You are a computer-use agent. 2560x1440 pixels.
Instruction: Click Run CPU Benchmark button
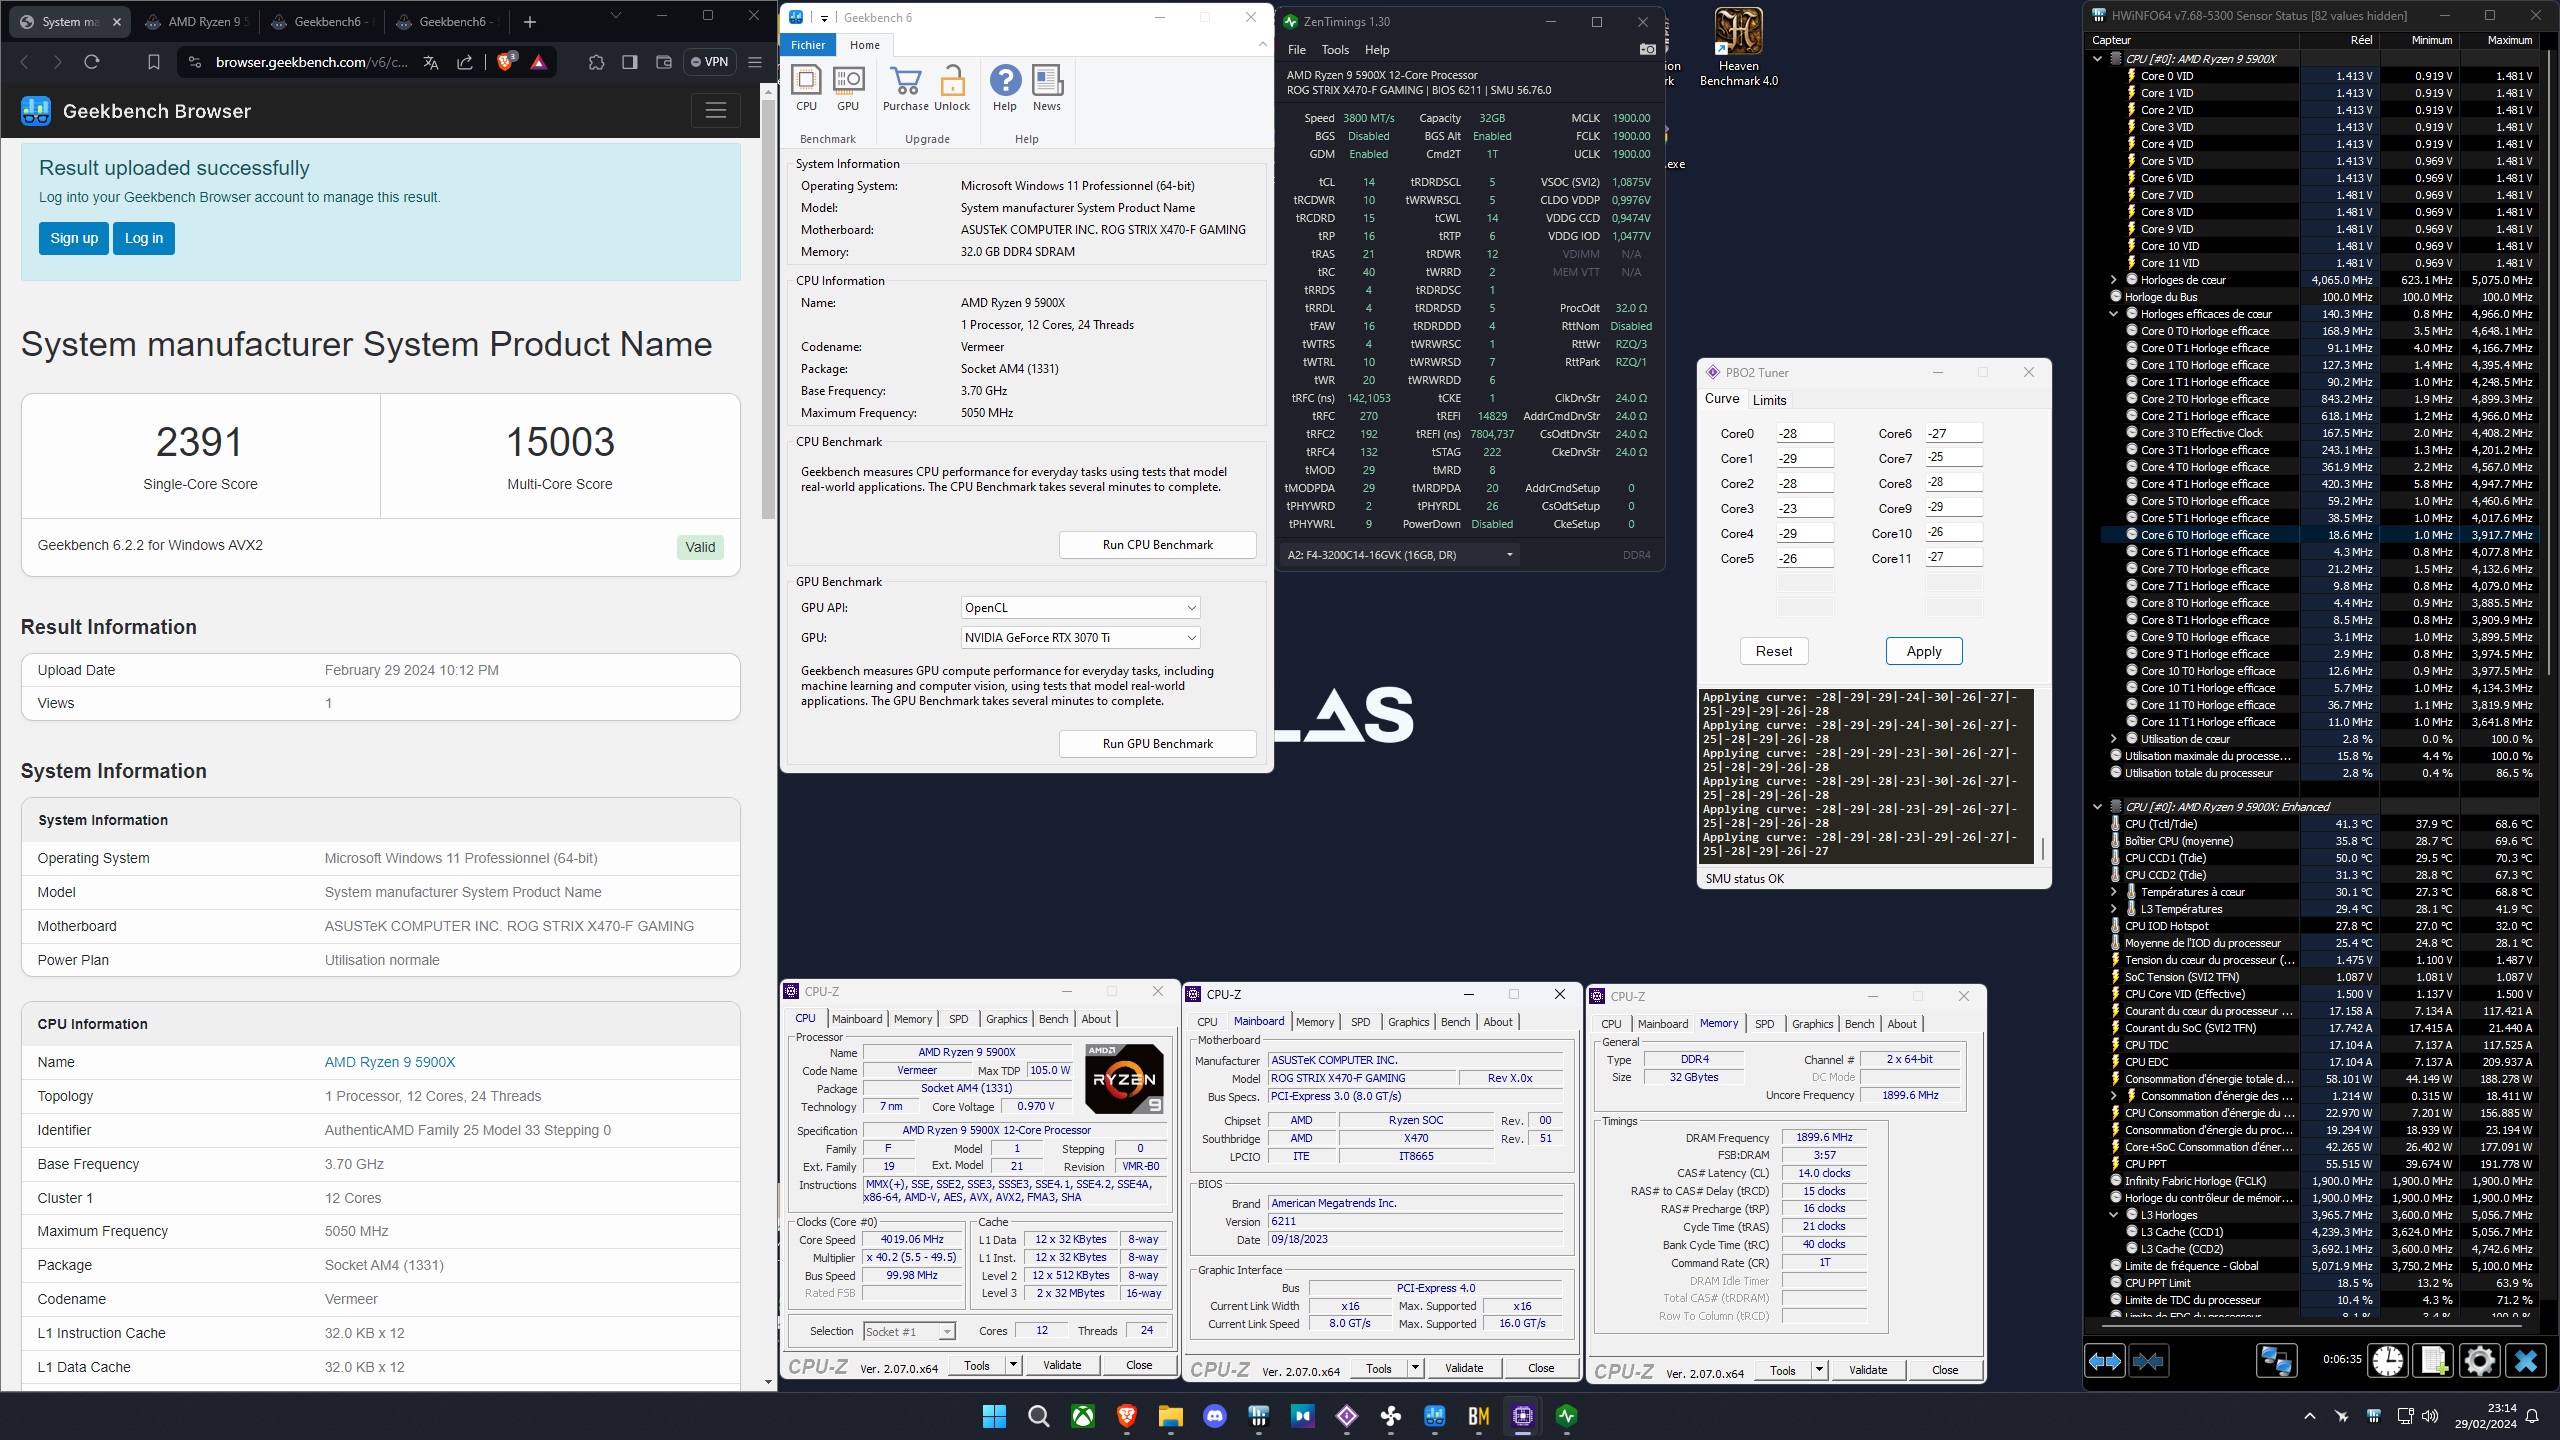click(1157, 545)
